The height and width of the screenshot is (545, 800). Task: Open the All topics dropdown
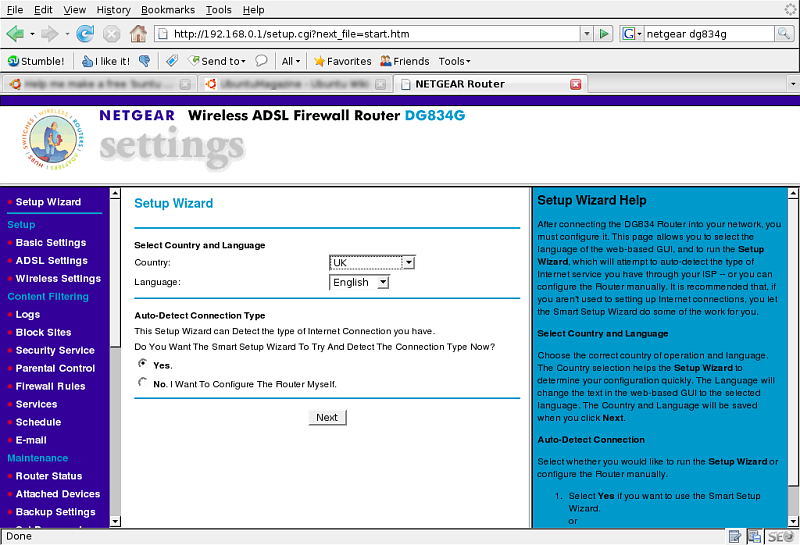click(291, 61)
